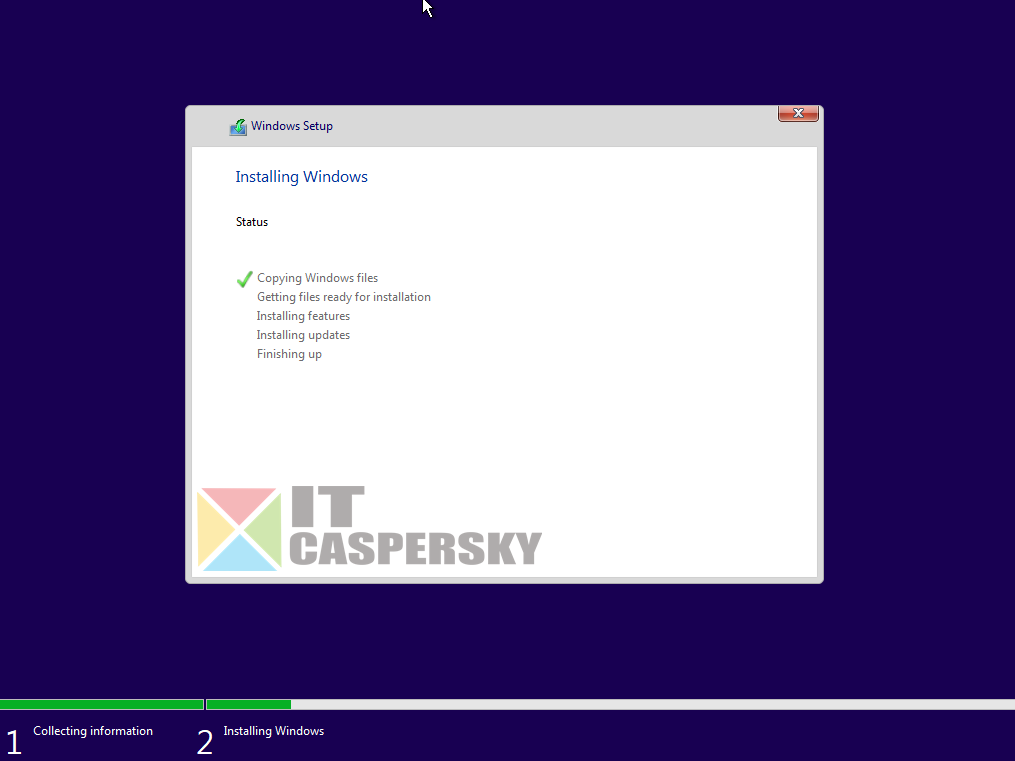Click the green checkmark beside Copying Windows files
The image size is (1015, 761).
243,279
